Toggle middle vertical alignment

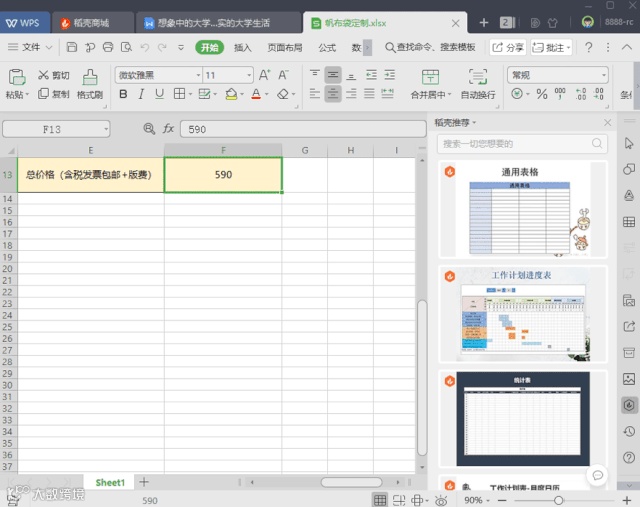tap(333, 75)
